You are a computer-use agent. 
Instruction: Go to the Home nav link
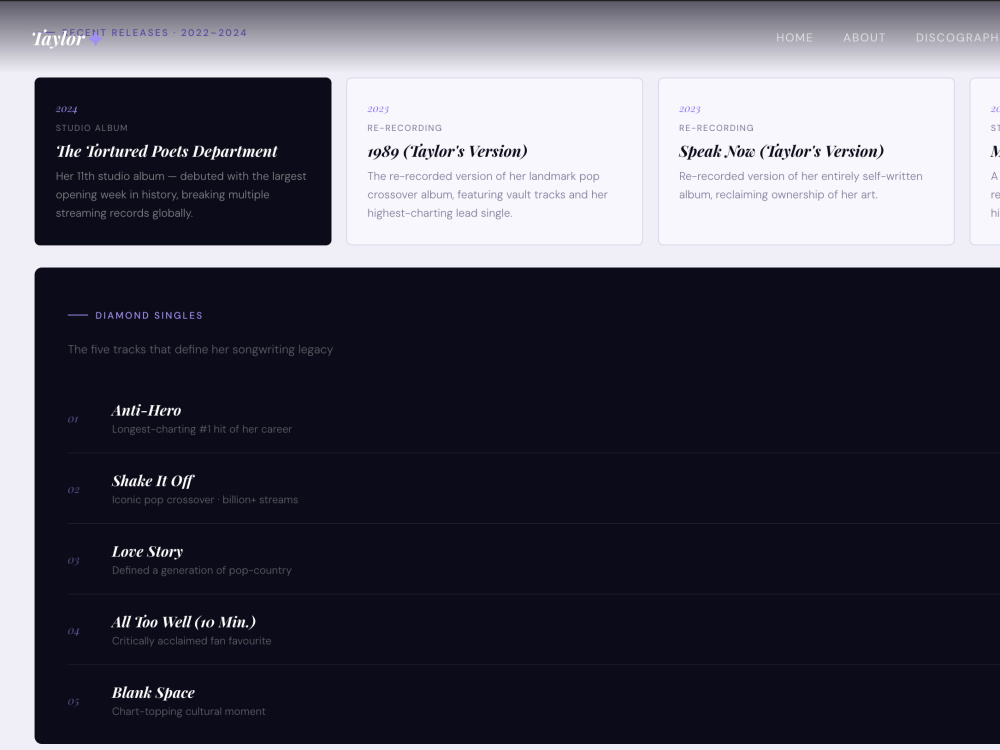pos(794,38)
